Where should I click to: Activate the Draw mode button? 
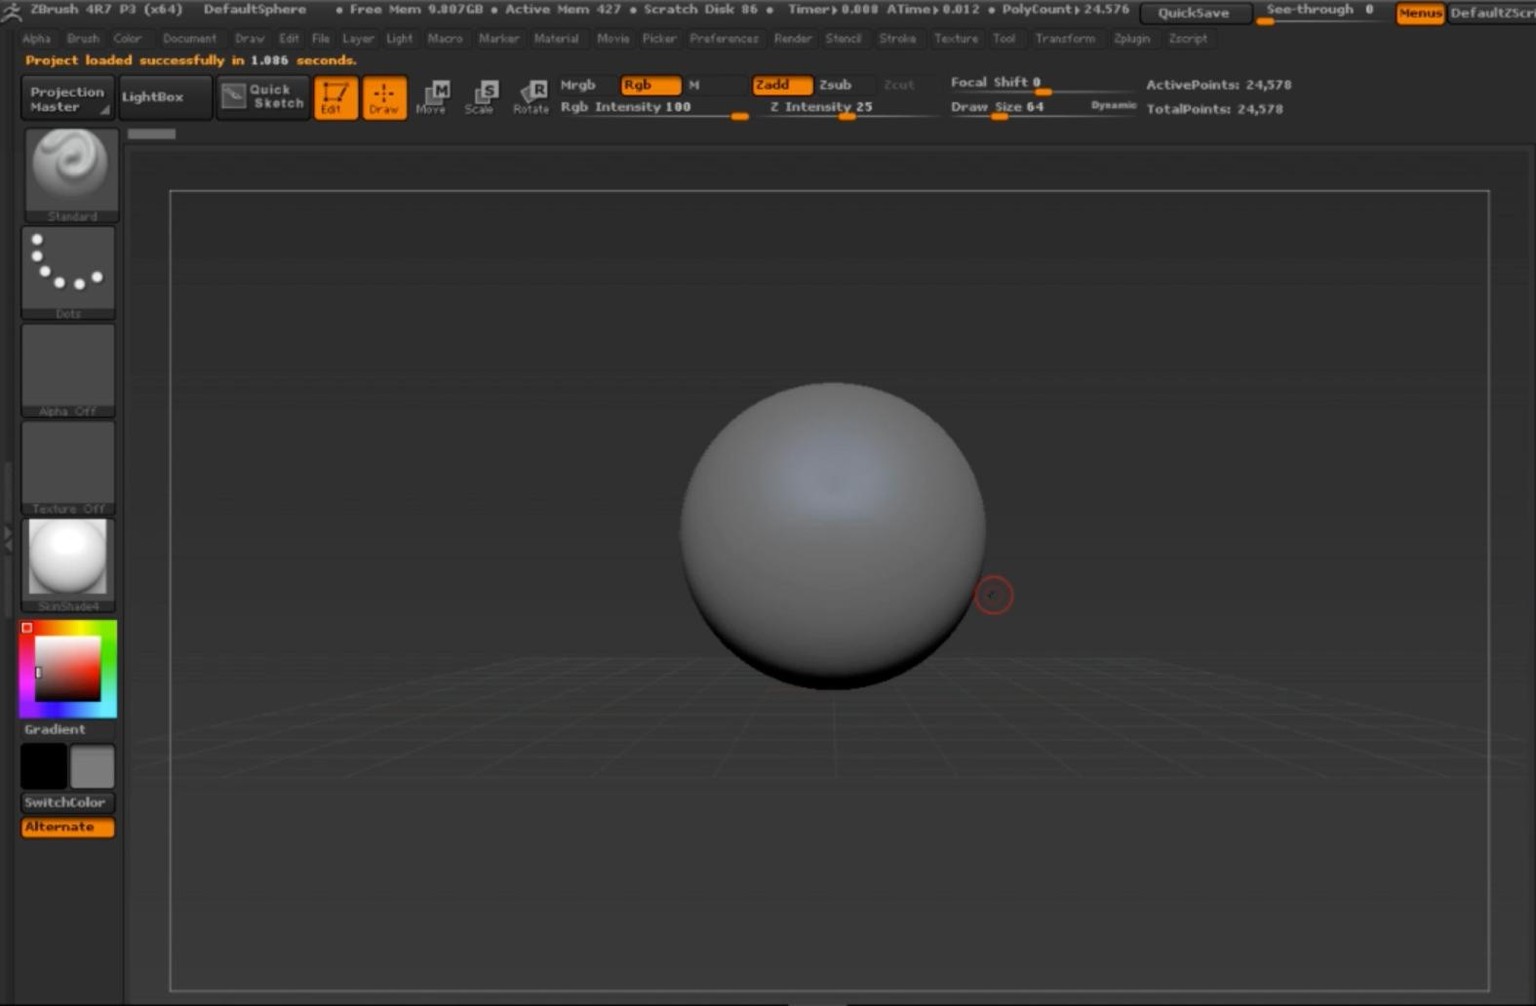[x=384, y=98]
